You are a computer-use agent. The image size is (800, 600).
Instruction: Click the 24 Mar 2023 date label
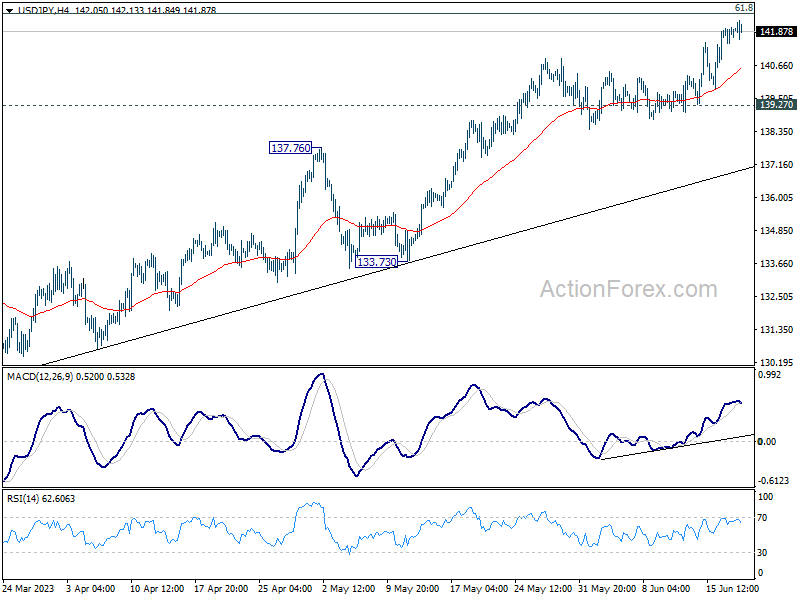pos(29,588)
